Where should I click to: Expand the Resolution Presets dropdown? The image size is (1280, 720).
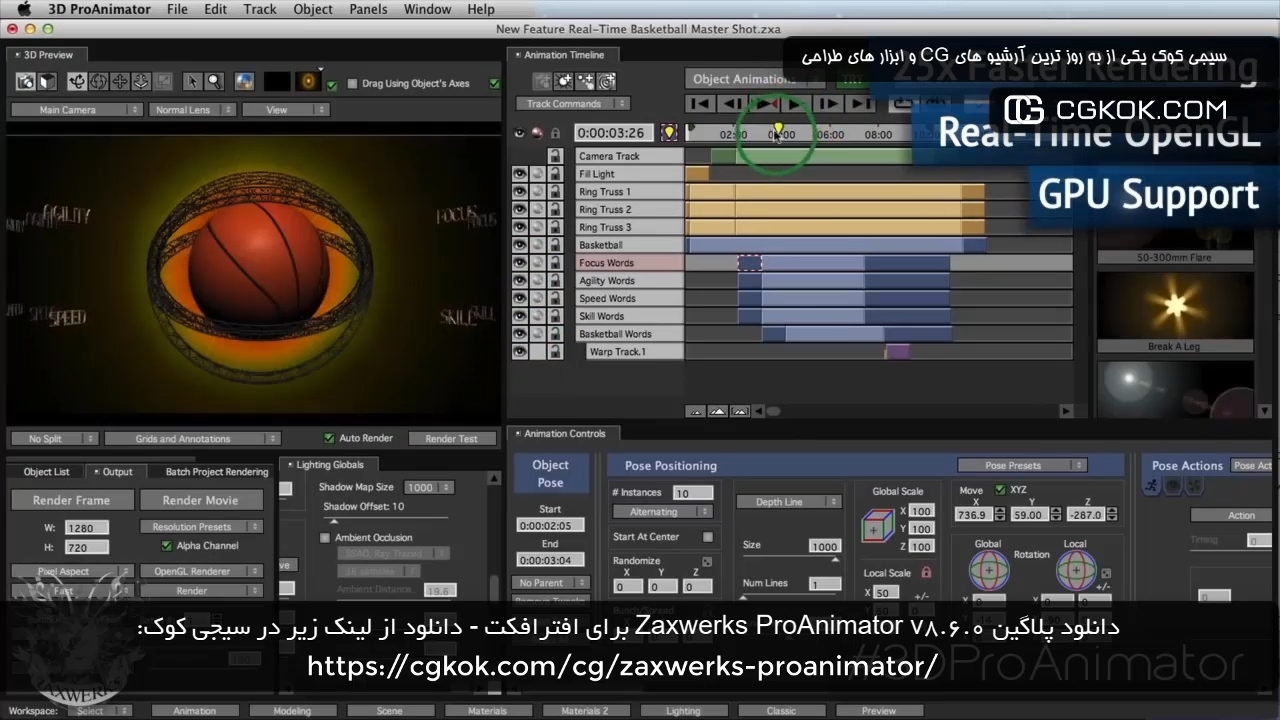click(200, 527)
